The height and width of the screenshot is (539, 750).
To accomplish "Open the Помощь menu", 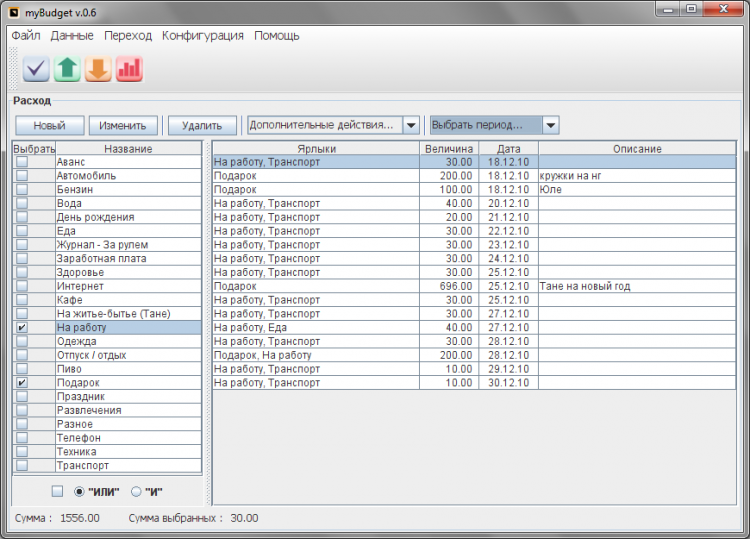I will point(276,36).
